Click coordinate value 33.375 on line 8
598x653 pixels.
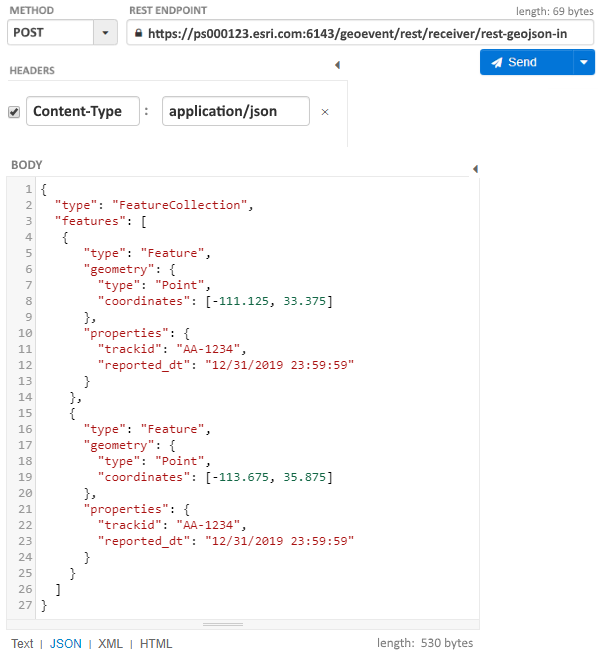click(x=304, y=301)
